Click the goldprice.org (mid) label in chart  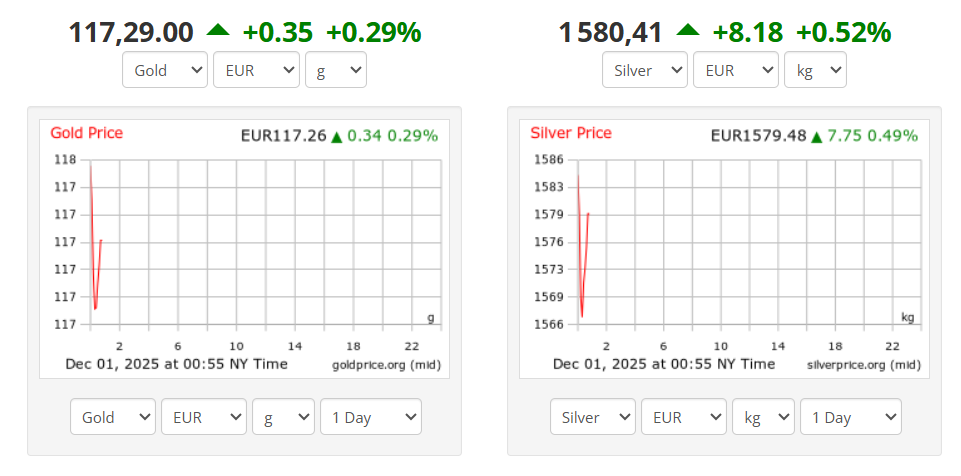point(386,365)
